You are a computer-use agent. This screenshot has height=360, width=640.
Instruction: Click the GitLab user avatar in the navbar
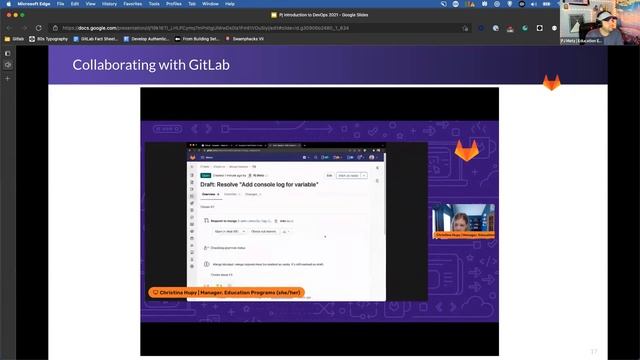click(373, 158)
